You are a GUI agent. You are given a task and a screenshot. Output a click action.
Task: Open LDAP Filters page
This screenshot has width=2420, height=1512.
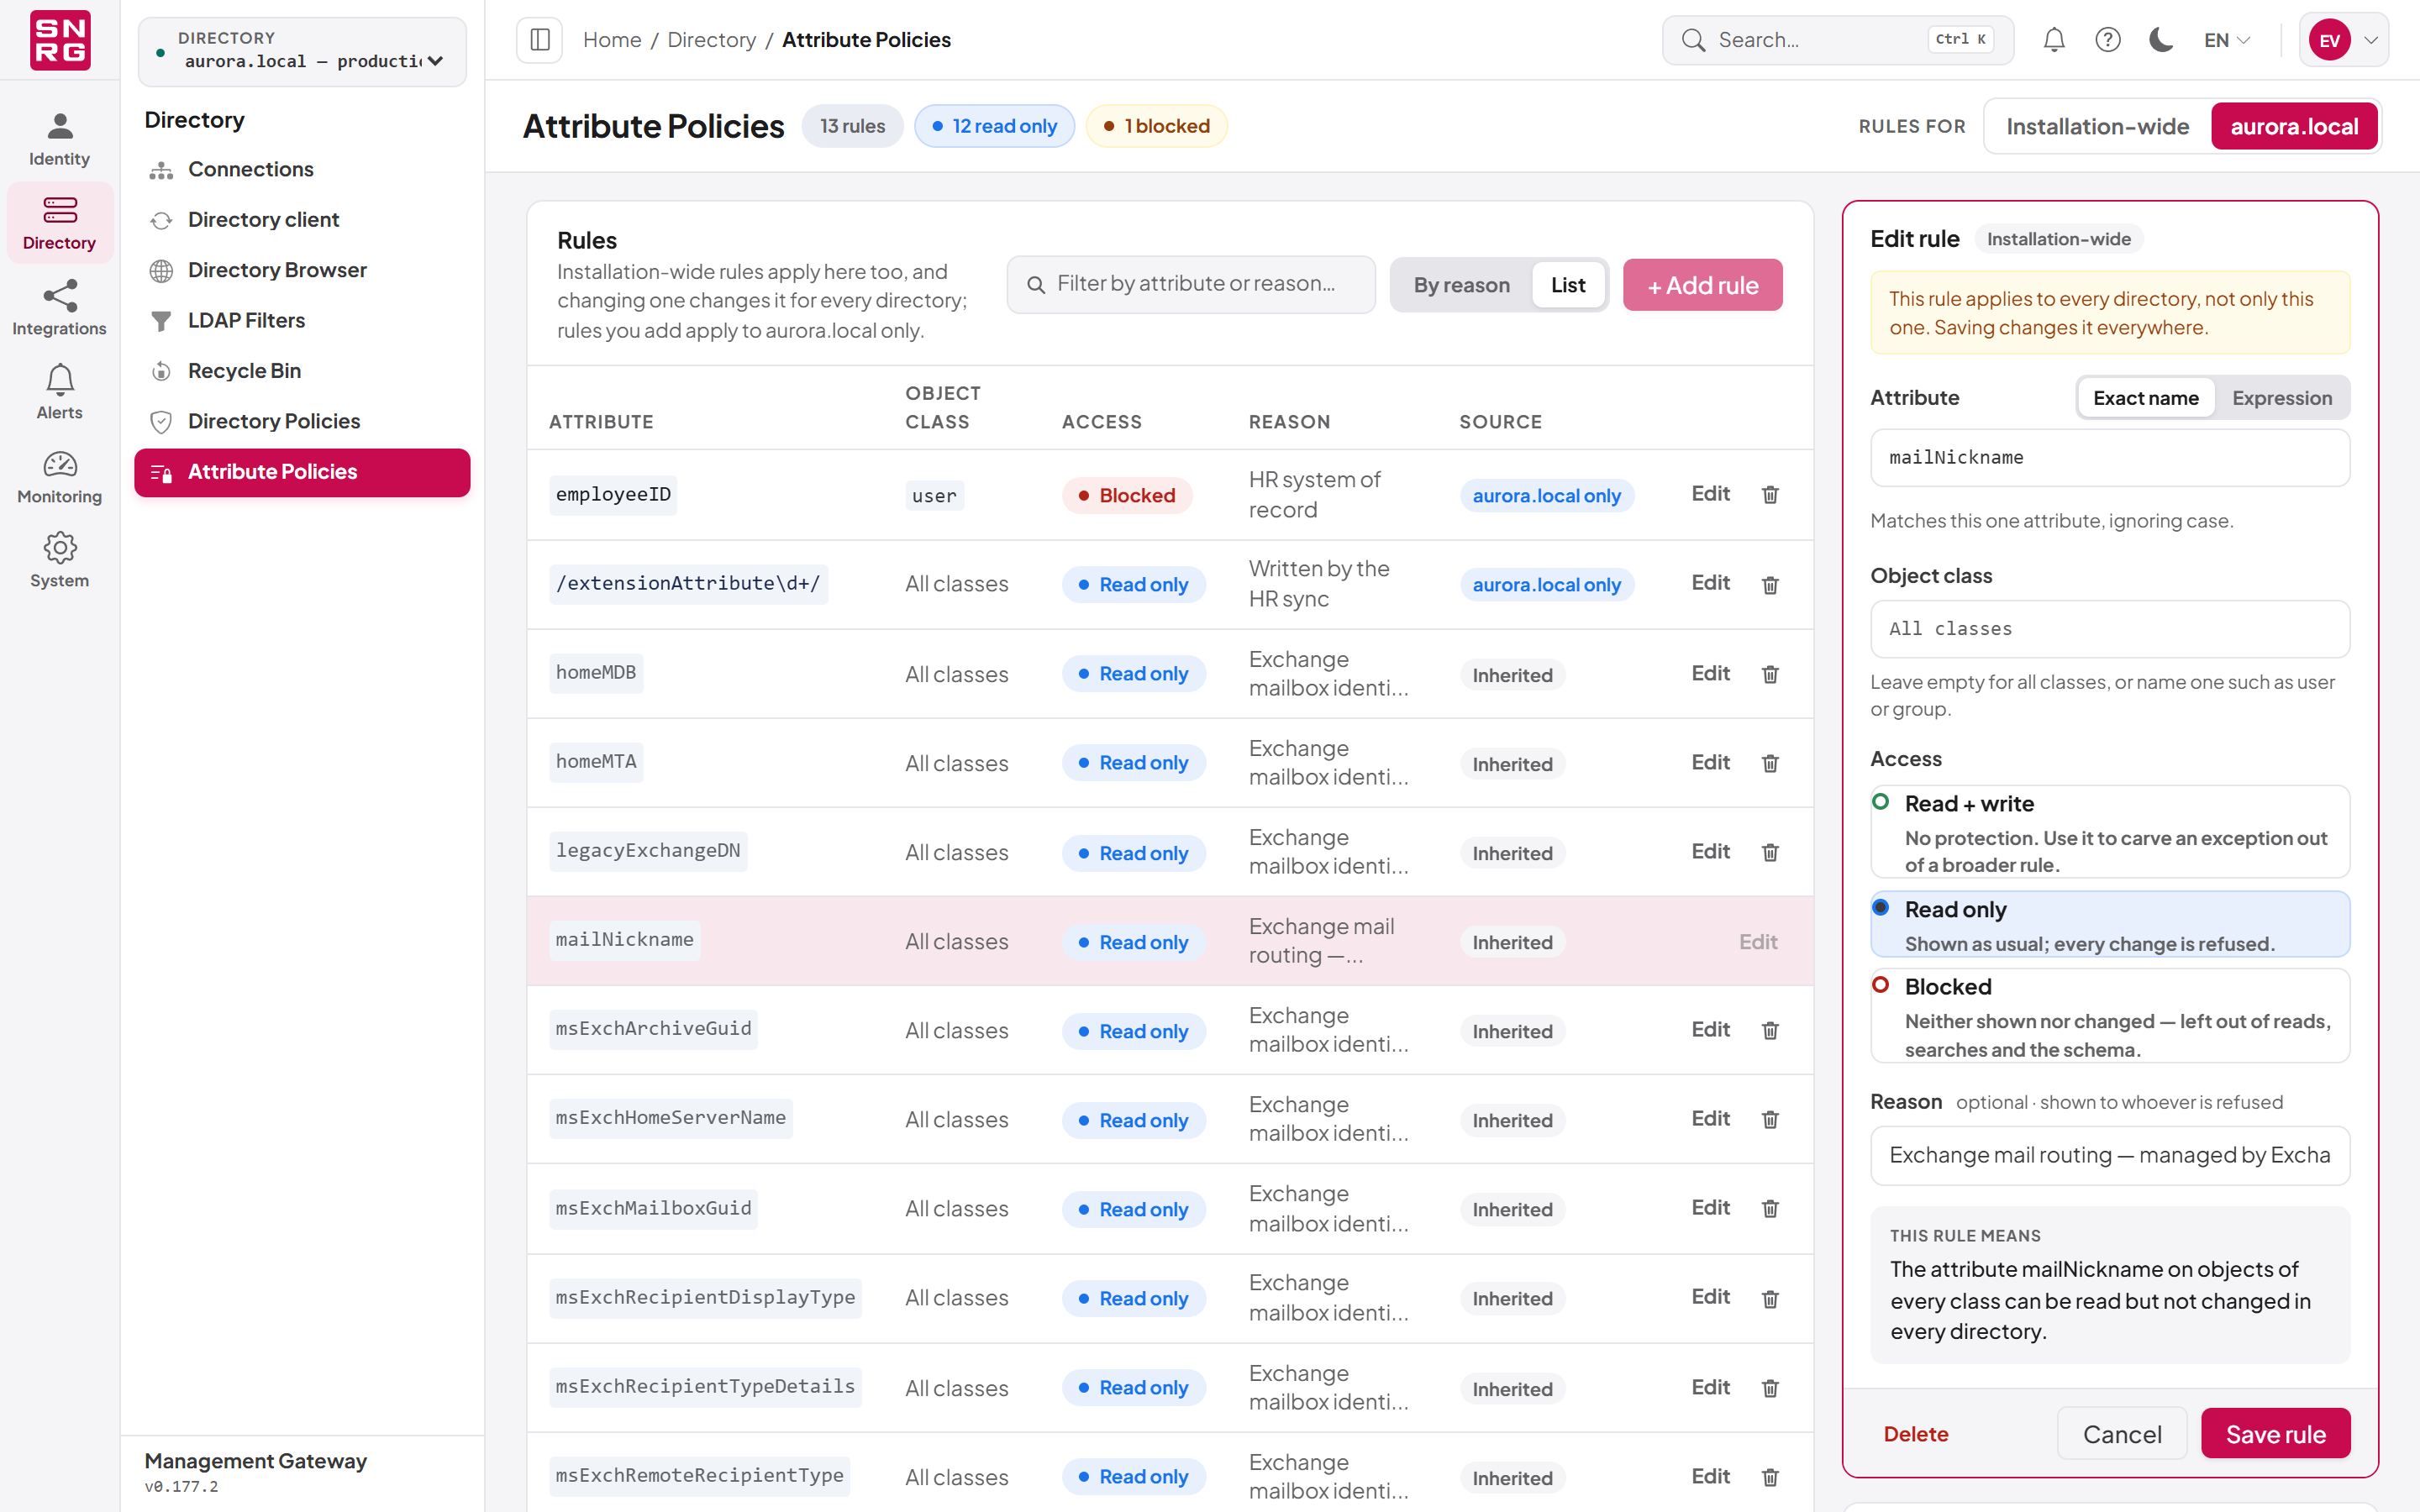pyautogui.click(x=302, y=320)
